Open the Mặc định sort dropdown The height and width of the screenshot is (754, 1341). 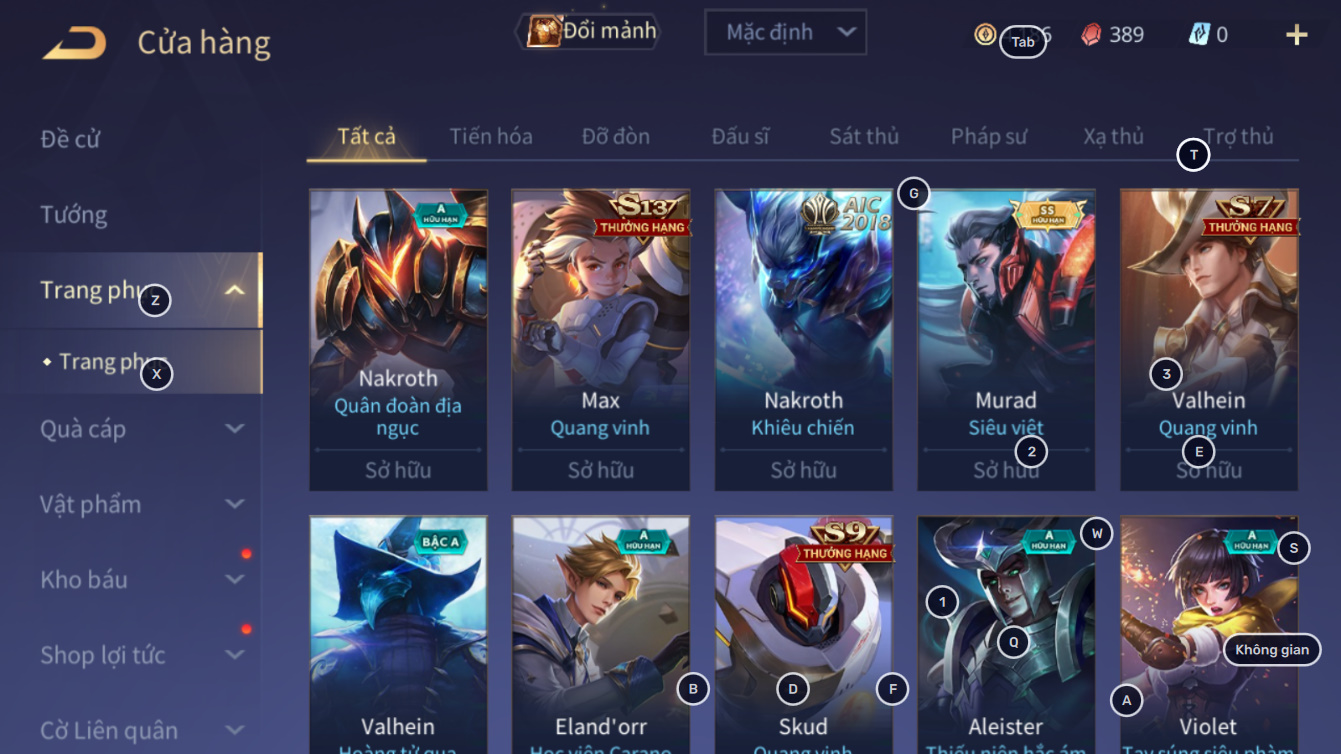coord(785,33)
